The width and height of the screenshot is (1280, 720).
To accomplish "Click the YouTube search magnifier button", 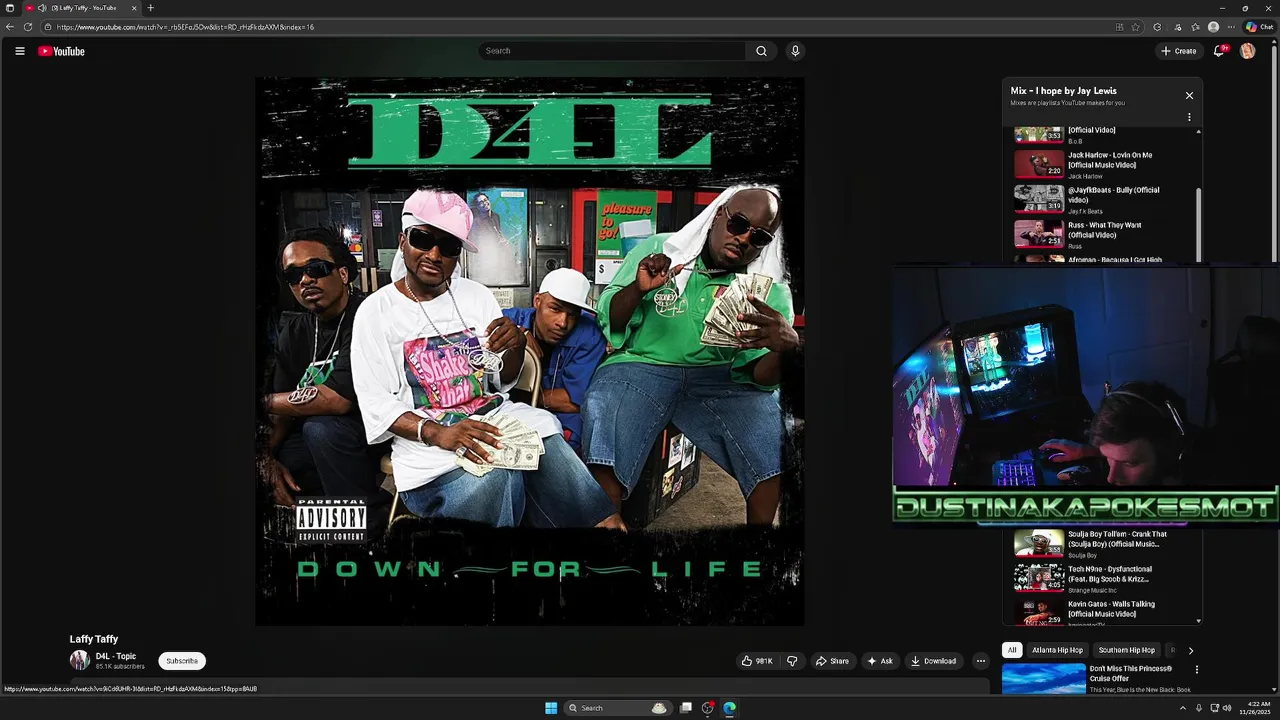I will (761, 51).
